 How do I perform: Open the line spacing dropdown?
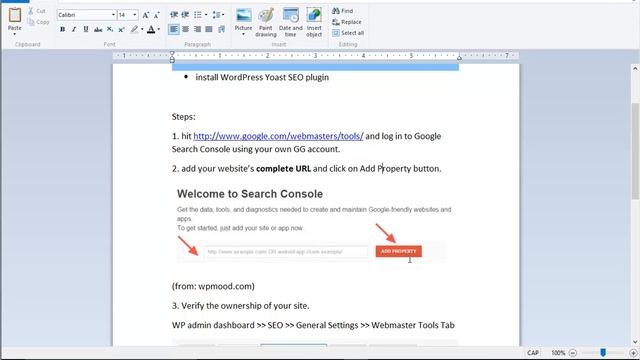click(218, 15)
